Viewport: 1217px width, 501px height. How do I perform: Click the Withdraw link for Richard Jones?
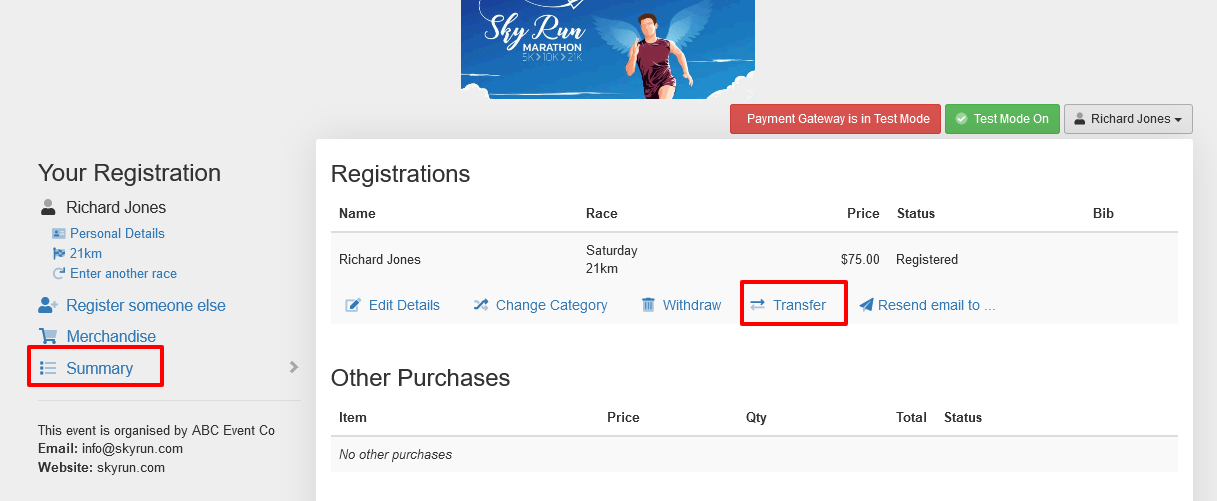691,305
